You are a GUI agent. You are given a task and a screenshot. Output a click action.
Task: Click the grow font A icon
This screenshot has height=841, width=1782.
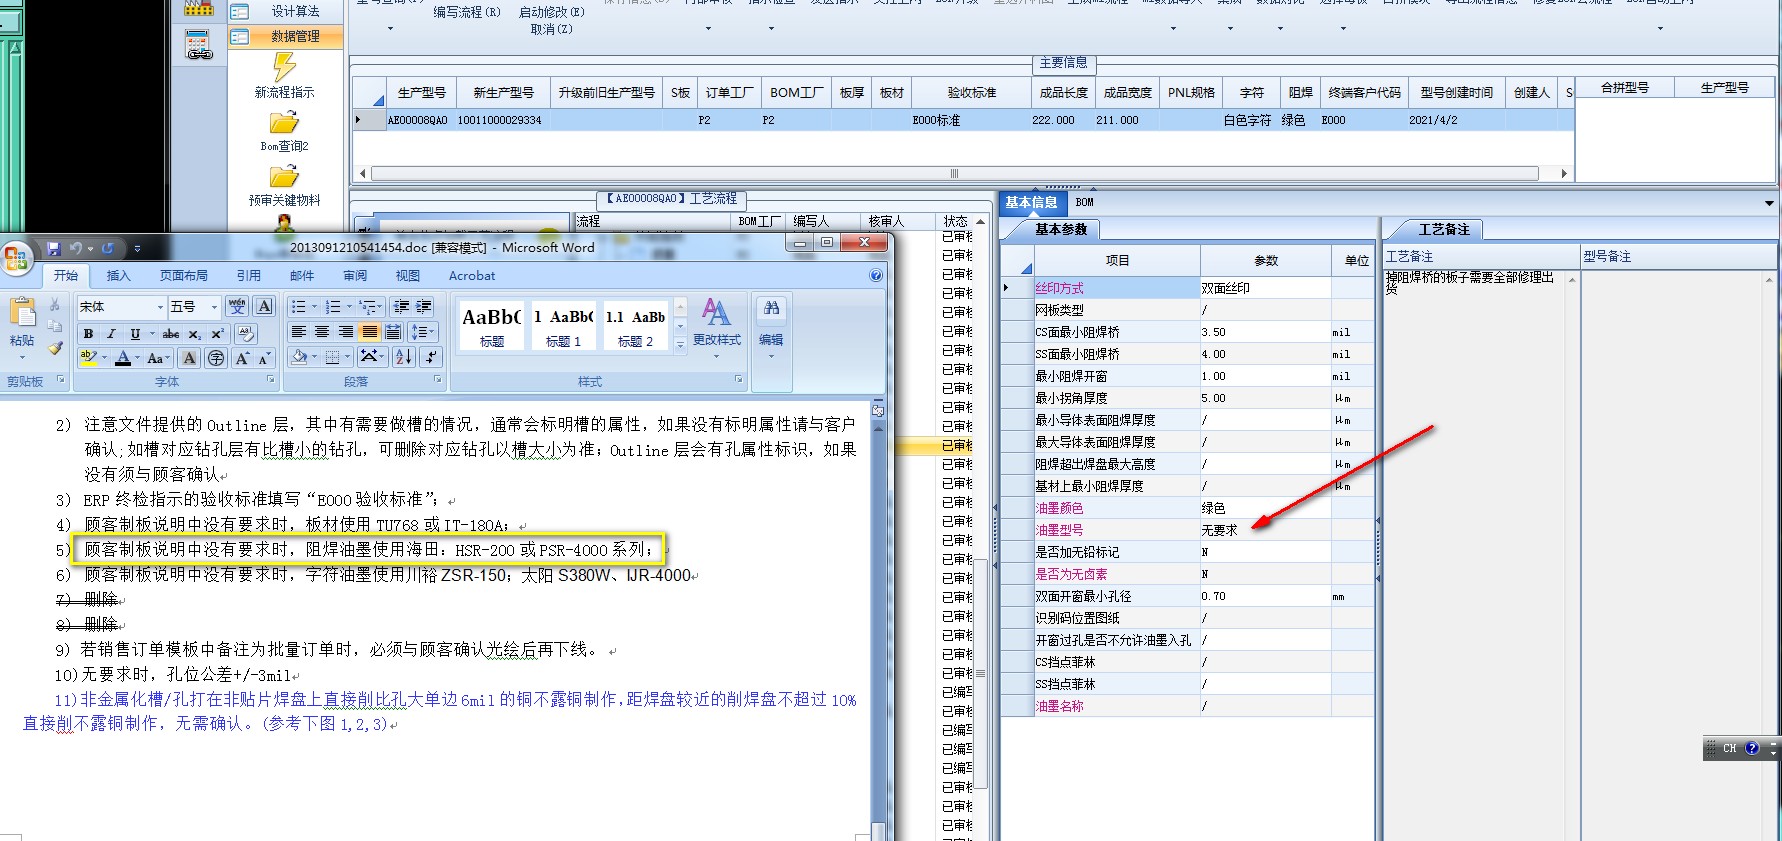(242, 358)
